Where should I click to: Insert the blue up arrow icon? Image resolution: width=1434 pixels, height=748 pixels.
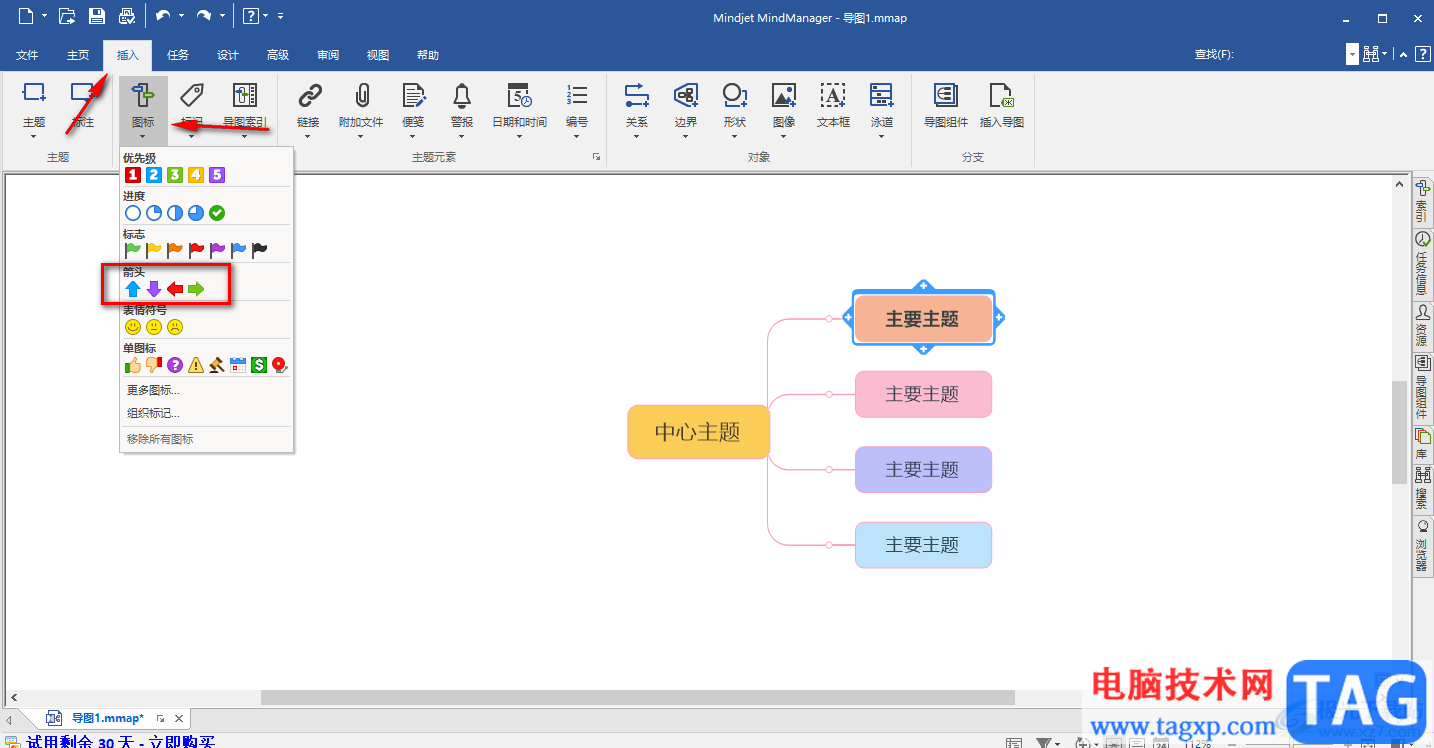coord(133,289)
